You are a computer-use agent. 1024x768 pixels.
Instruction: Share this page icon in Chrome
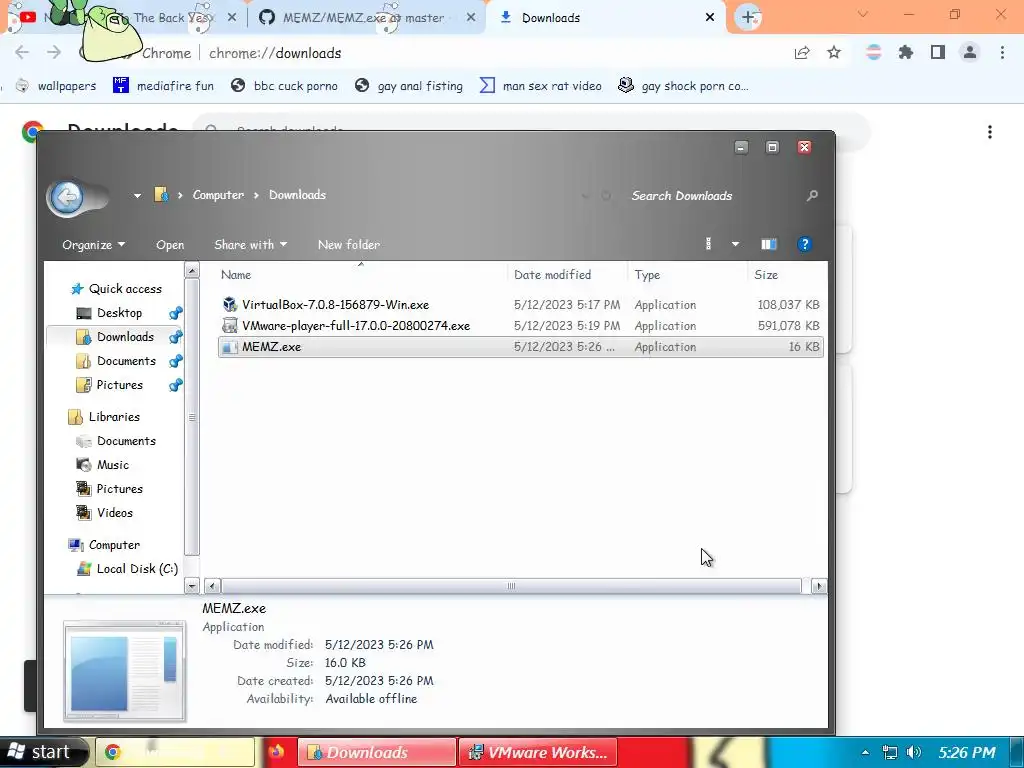tap(802, 52)
